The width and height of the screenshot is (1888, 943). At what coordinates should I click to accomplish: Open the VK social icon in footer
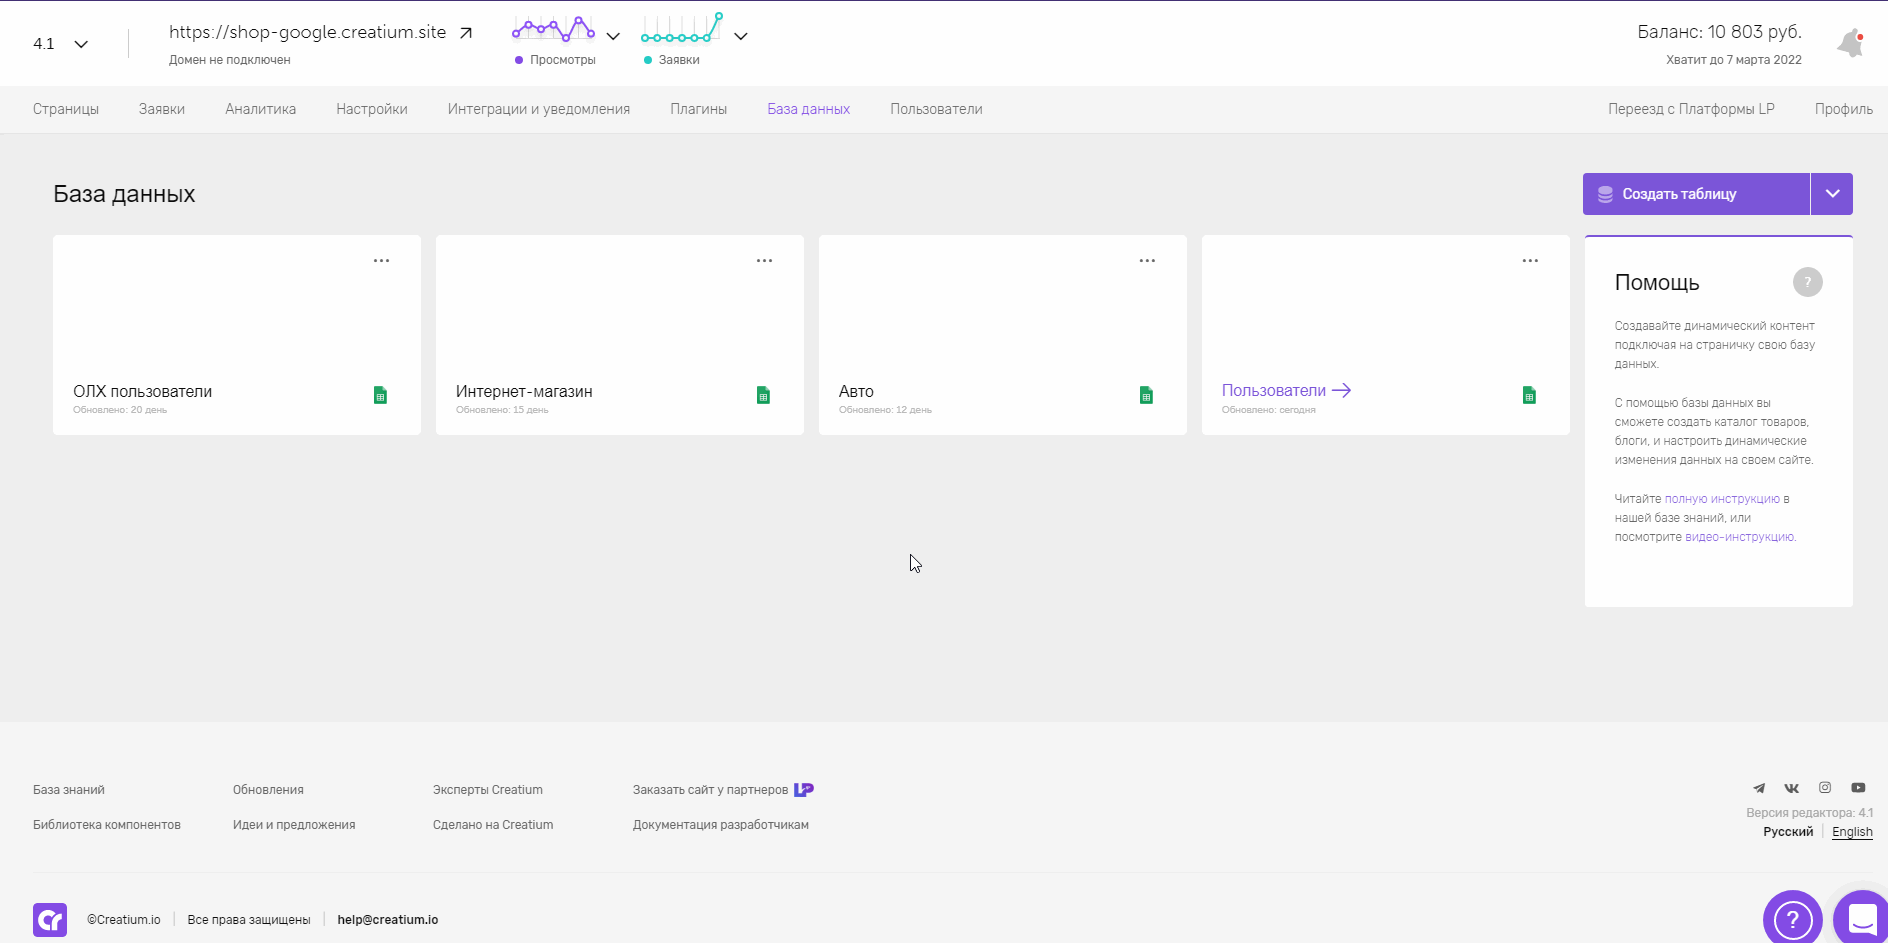pos(1792,788)
